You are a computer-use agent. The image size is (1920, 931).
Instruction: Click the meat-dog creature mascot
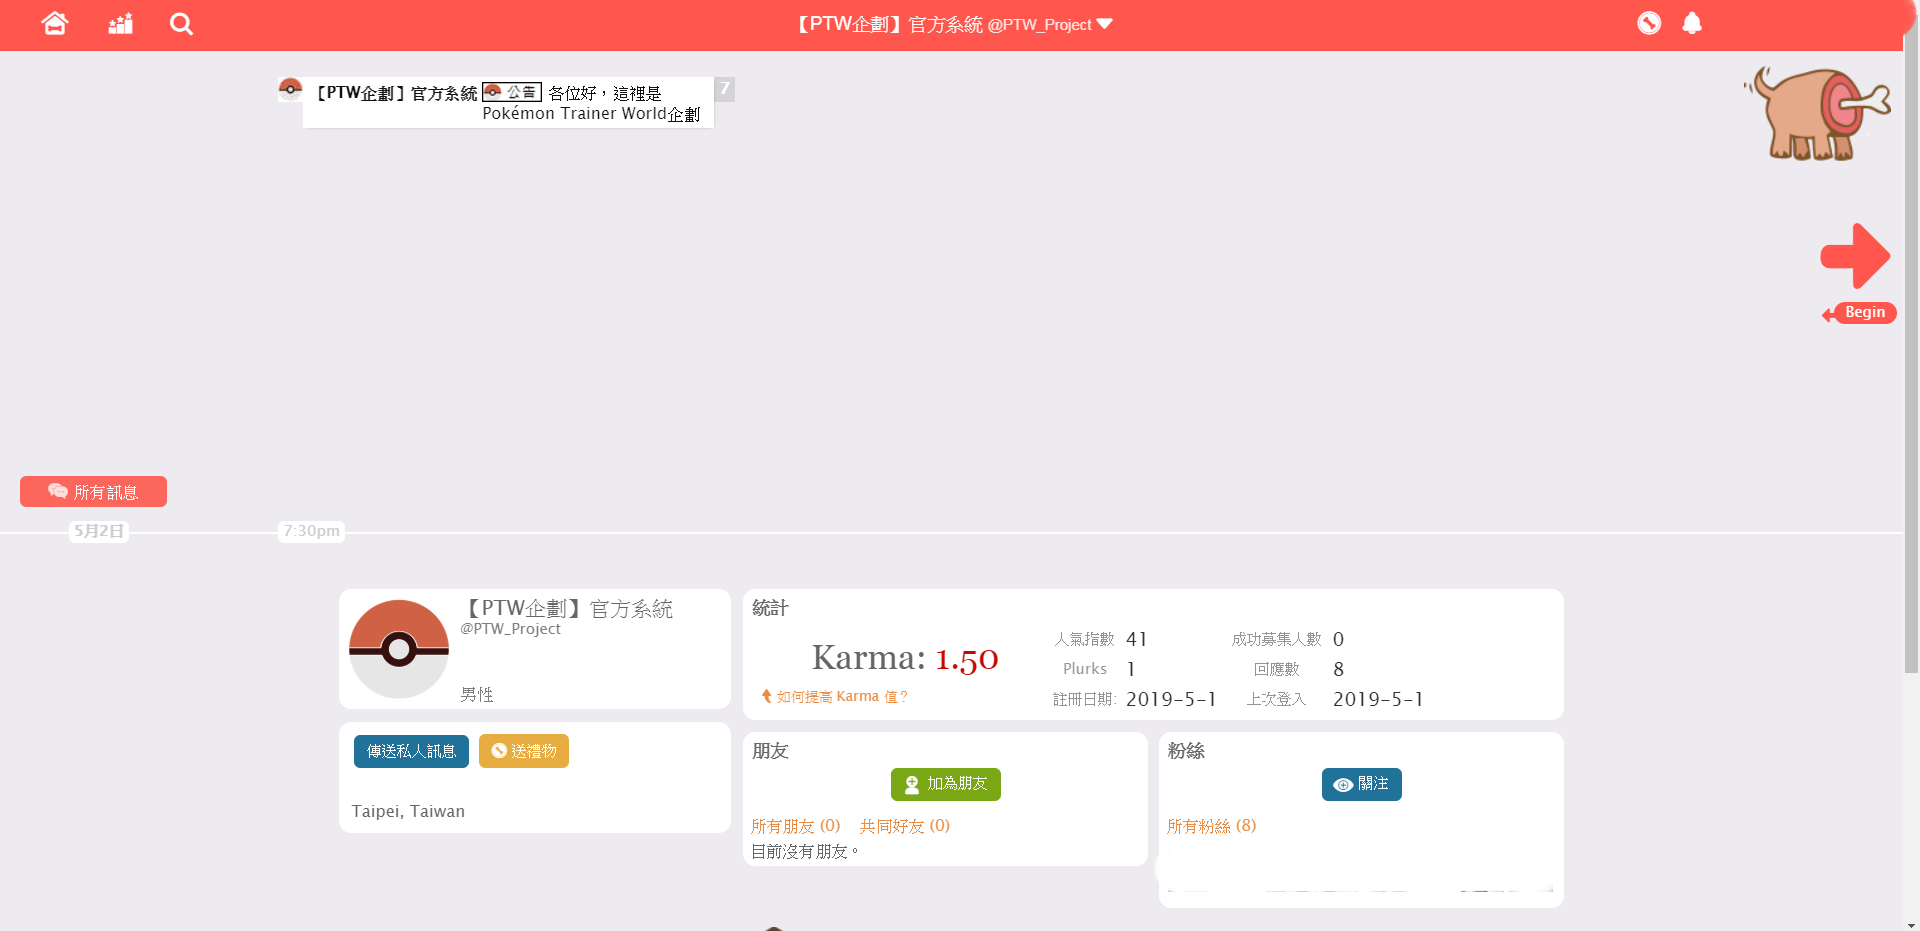(1818, 113)
